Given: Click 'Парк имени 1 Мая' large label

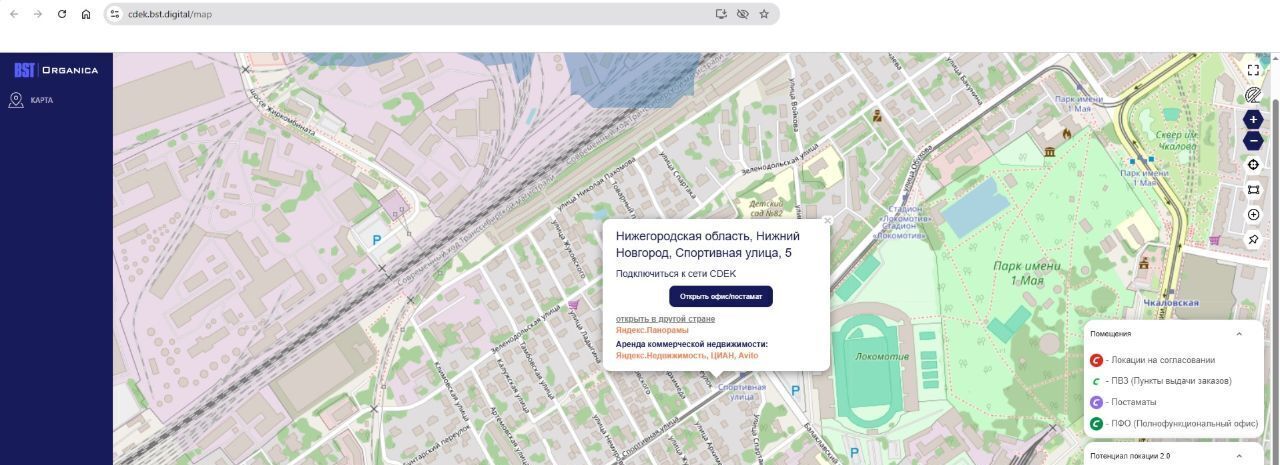Looking at the screenshot, I should coord(1027,273).
